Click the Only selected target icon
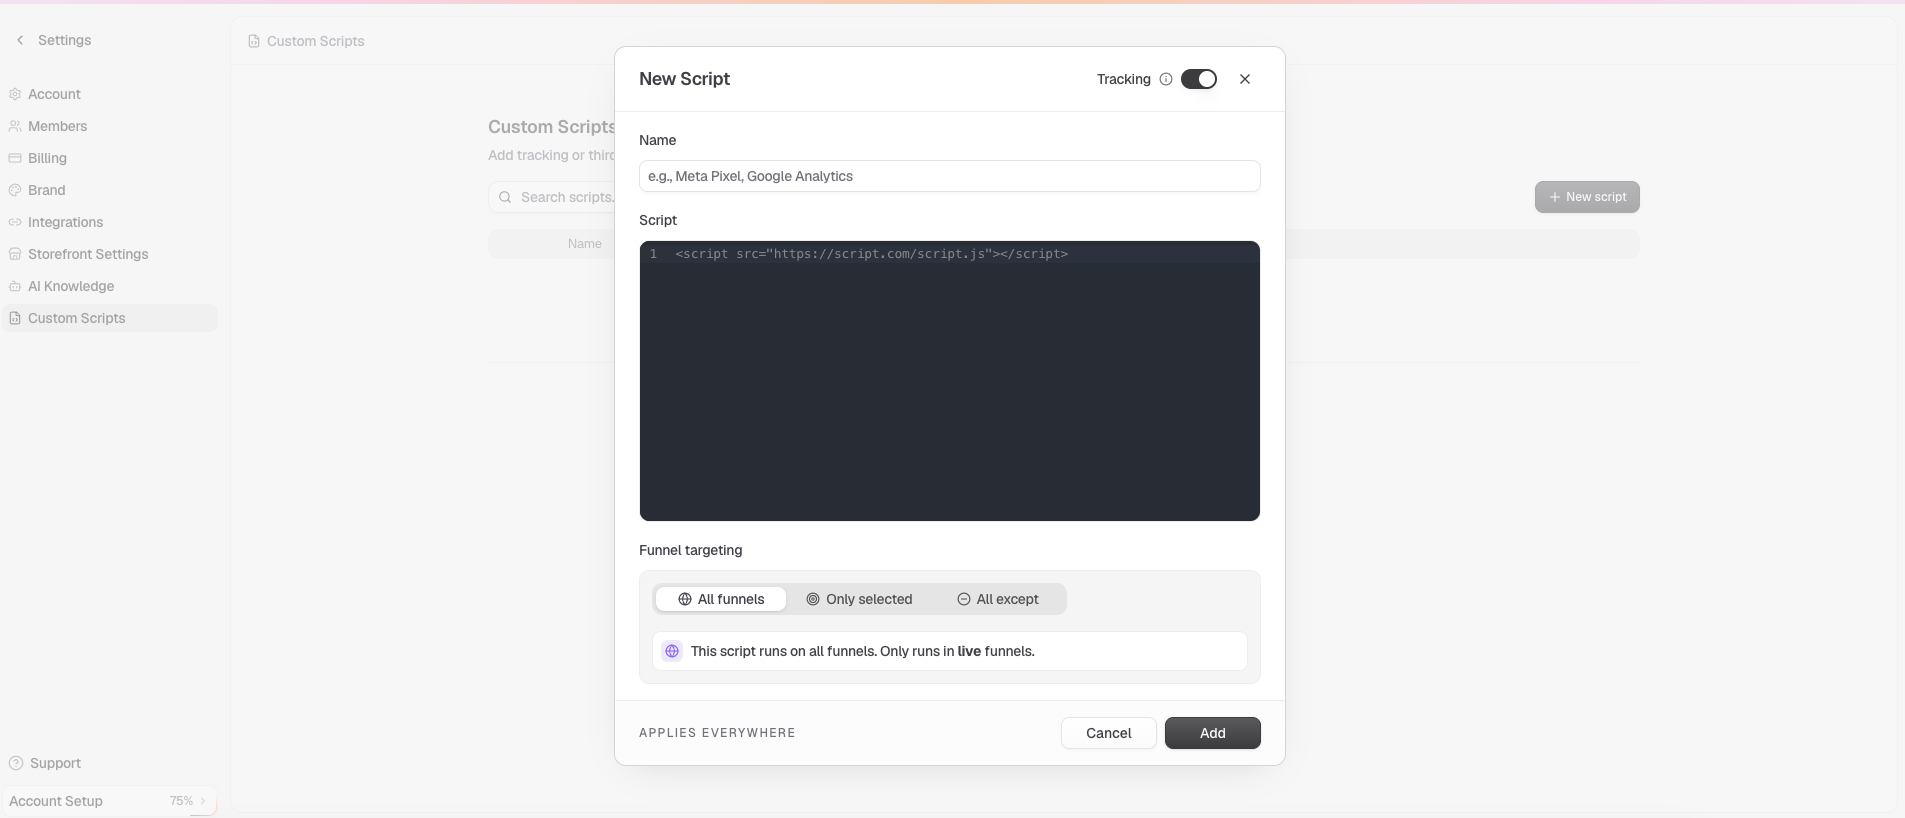 pos(813,599)
